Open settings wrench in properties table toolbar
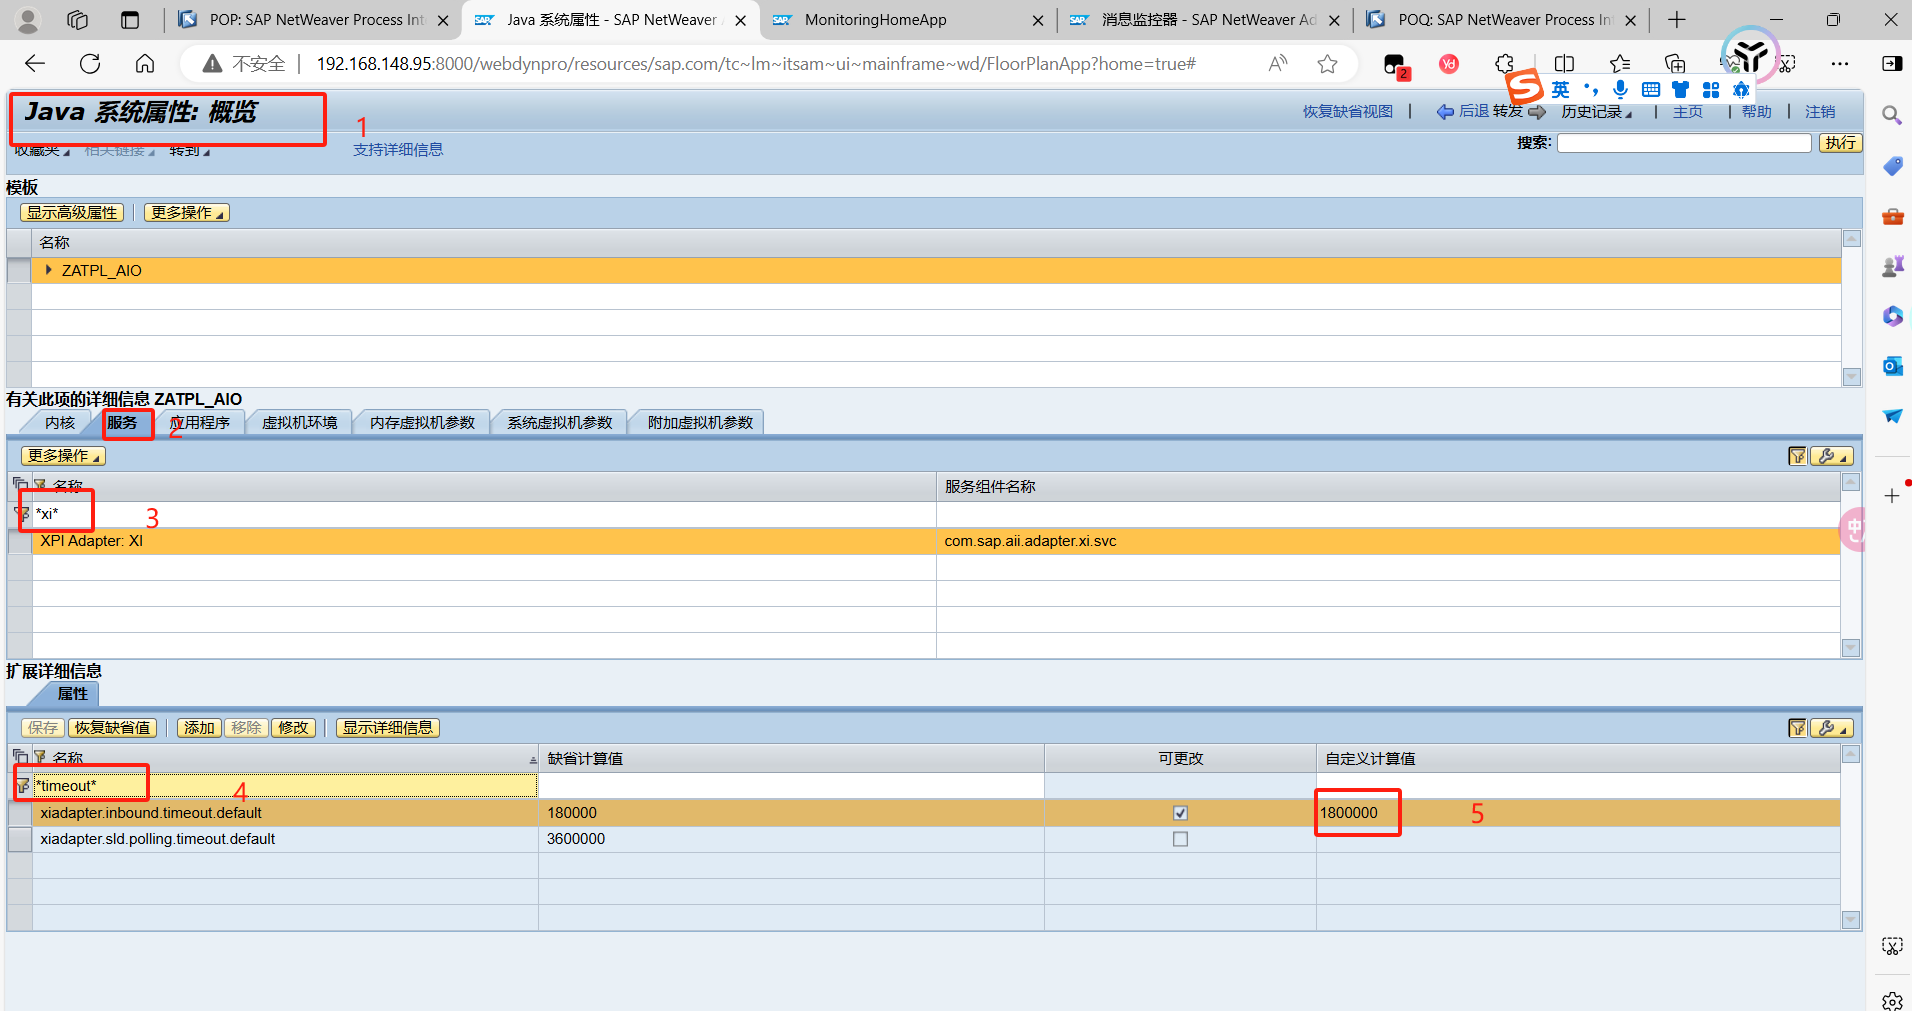The height and width of the screenshot is (1011, 1912). [x=1831, y=728]
